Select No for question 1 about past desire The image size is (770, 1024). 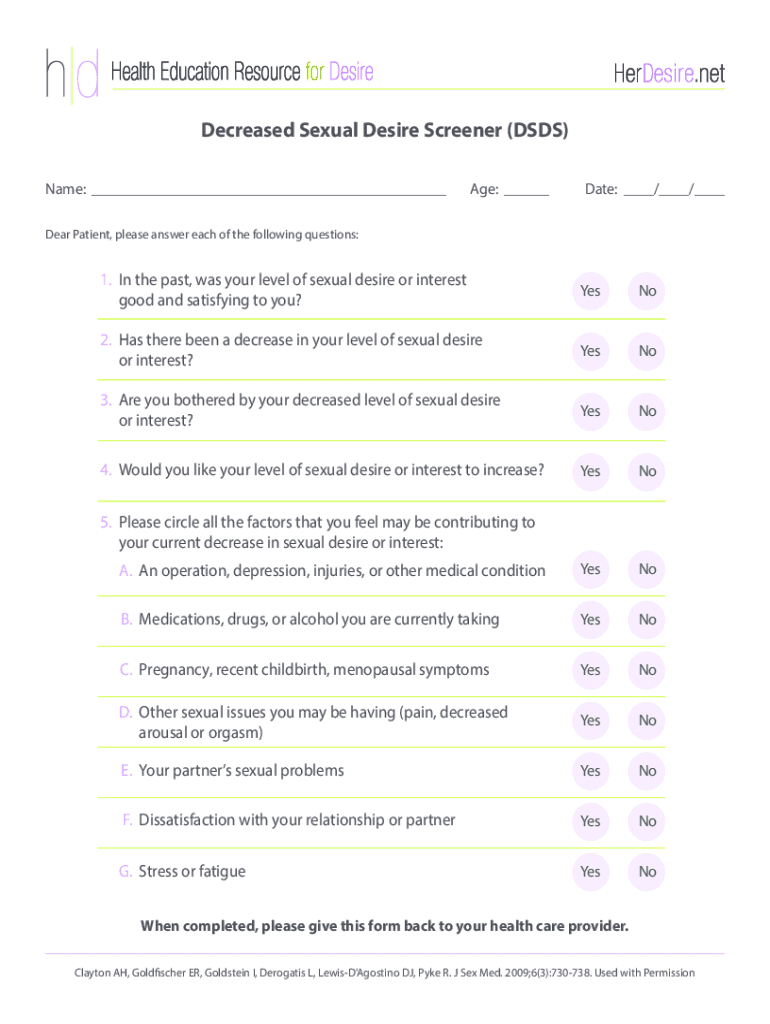point(647,291)
